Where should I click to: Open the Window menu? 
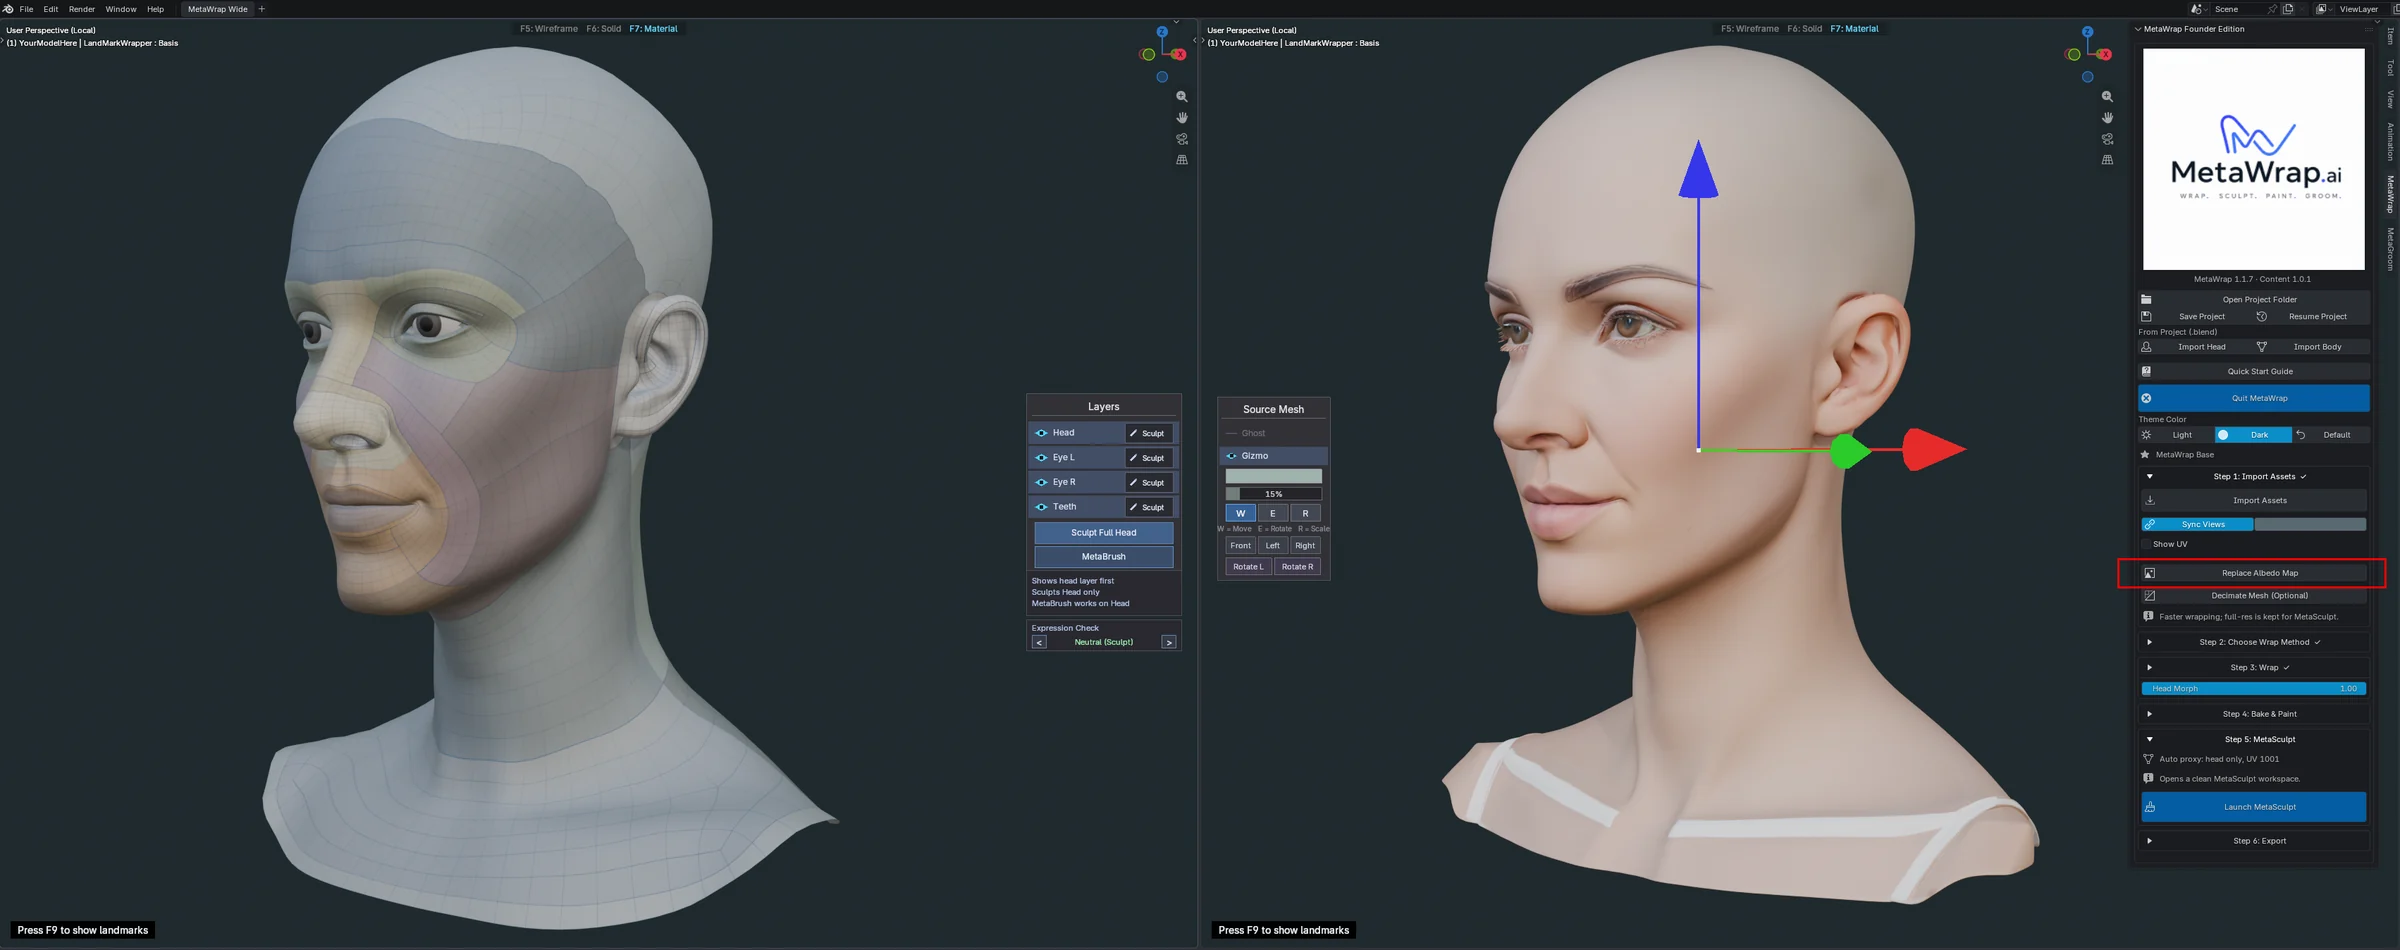click(121, 9)
